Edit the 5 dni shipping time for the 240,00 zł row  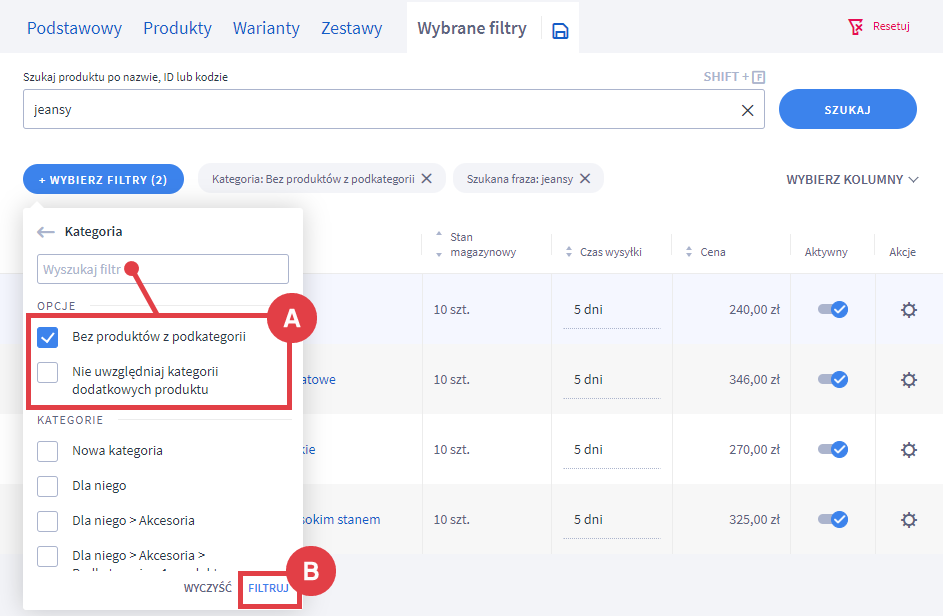[x=612, y=310]
